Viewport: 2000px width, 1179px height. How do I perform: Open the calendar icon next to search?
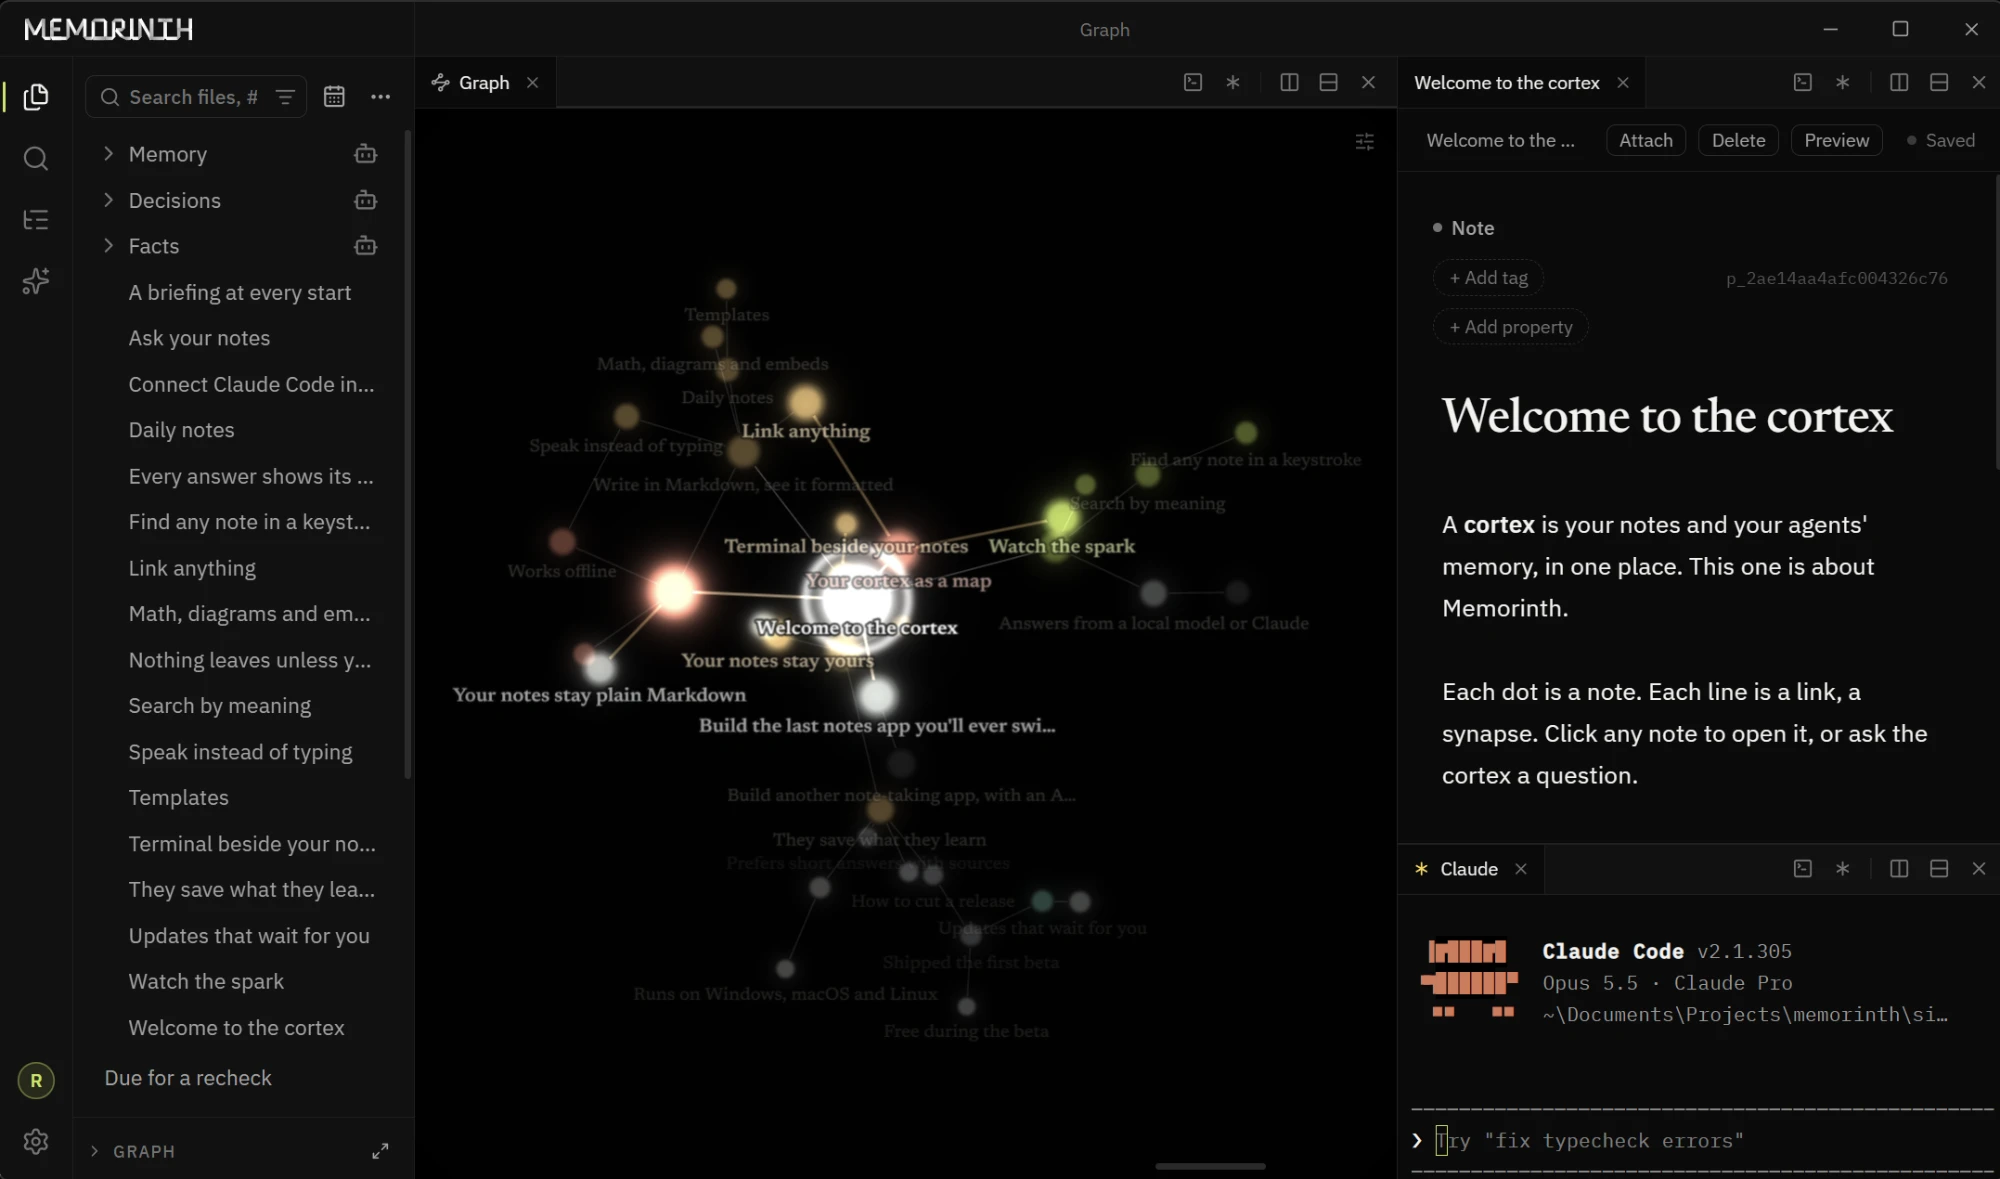(334, 97)
